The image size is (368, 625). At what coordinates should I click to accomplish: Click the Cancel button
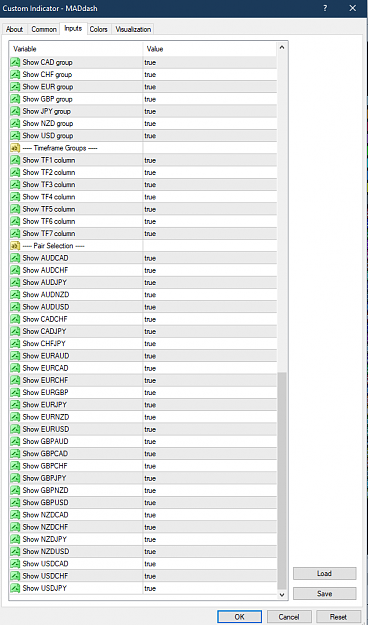pos(289,617)
